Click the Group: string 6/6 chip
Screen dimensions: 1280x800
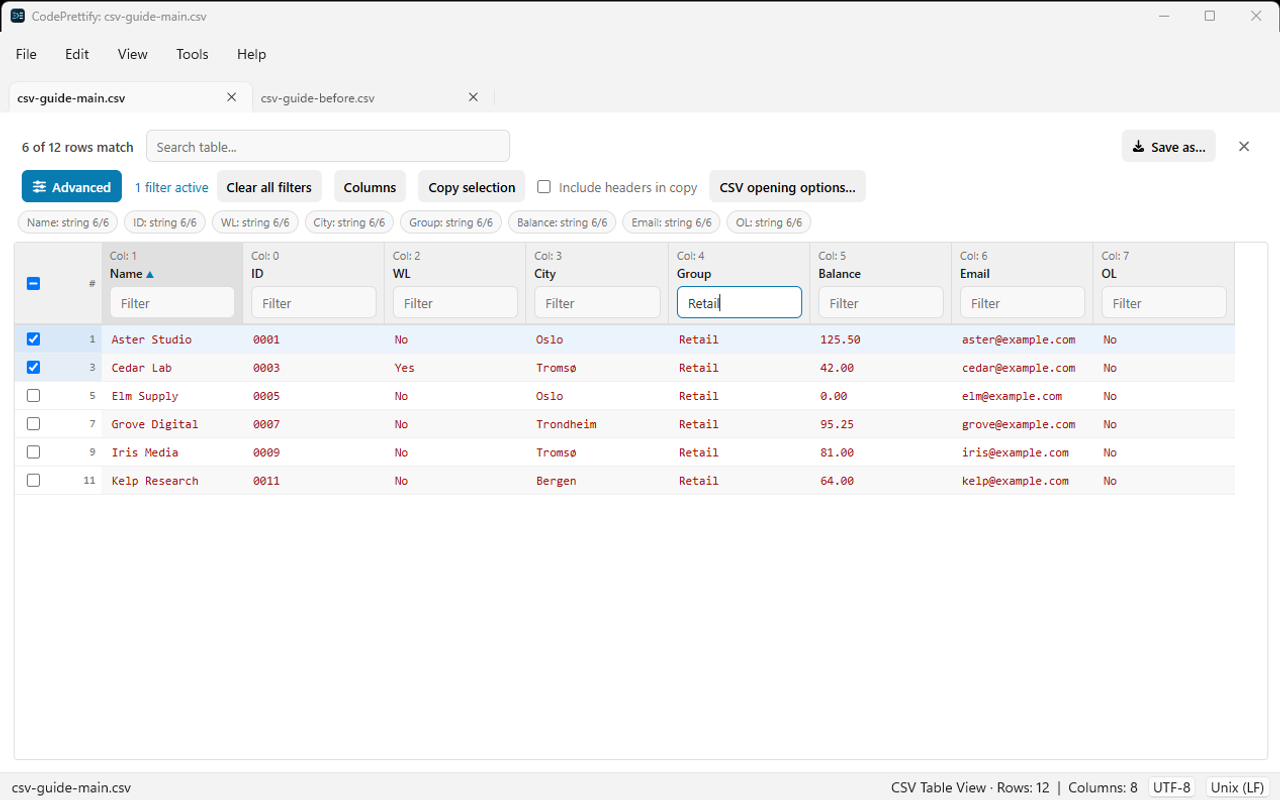(x=451, y=222)
